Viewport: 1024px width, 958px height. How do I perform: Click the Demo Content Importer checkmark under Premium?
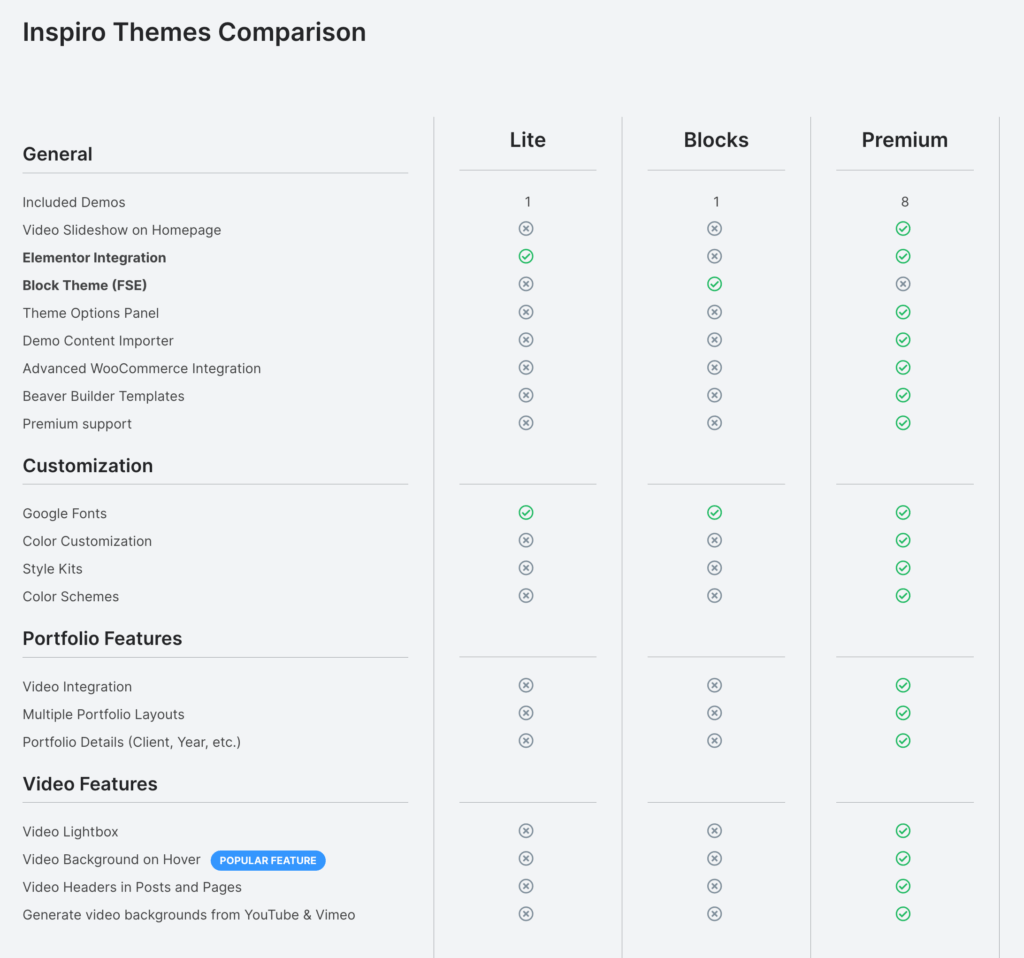[903, 340]
